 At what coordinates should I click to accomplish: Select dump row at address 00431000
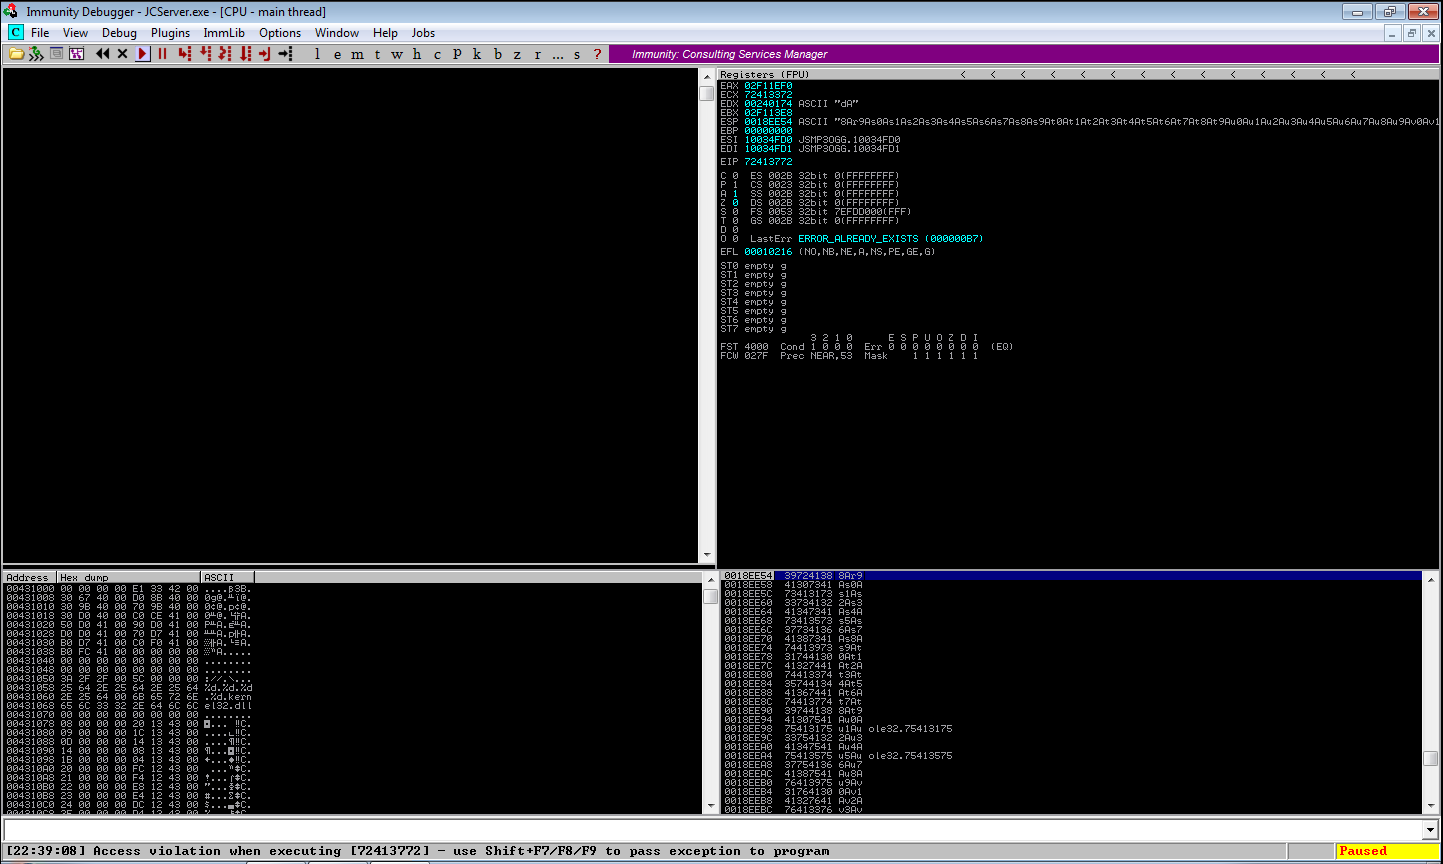129,588
